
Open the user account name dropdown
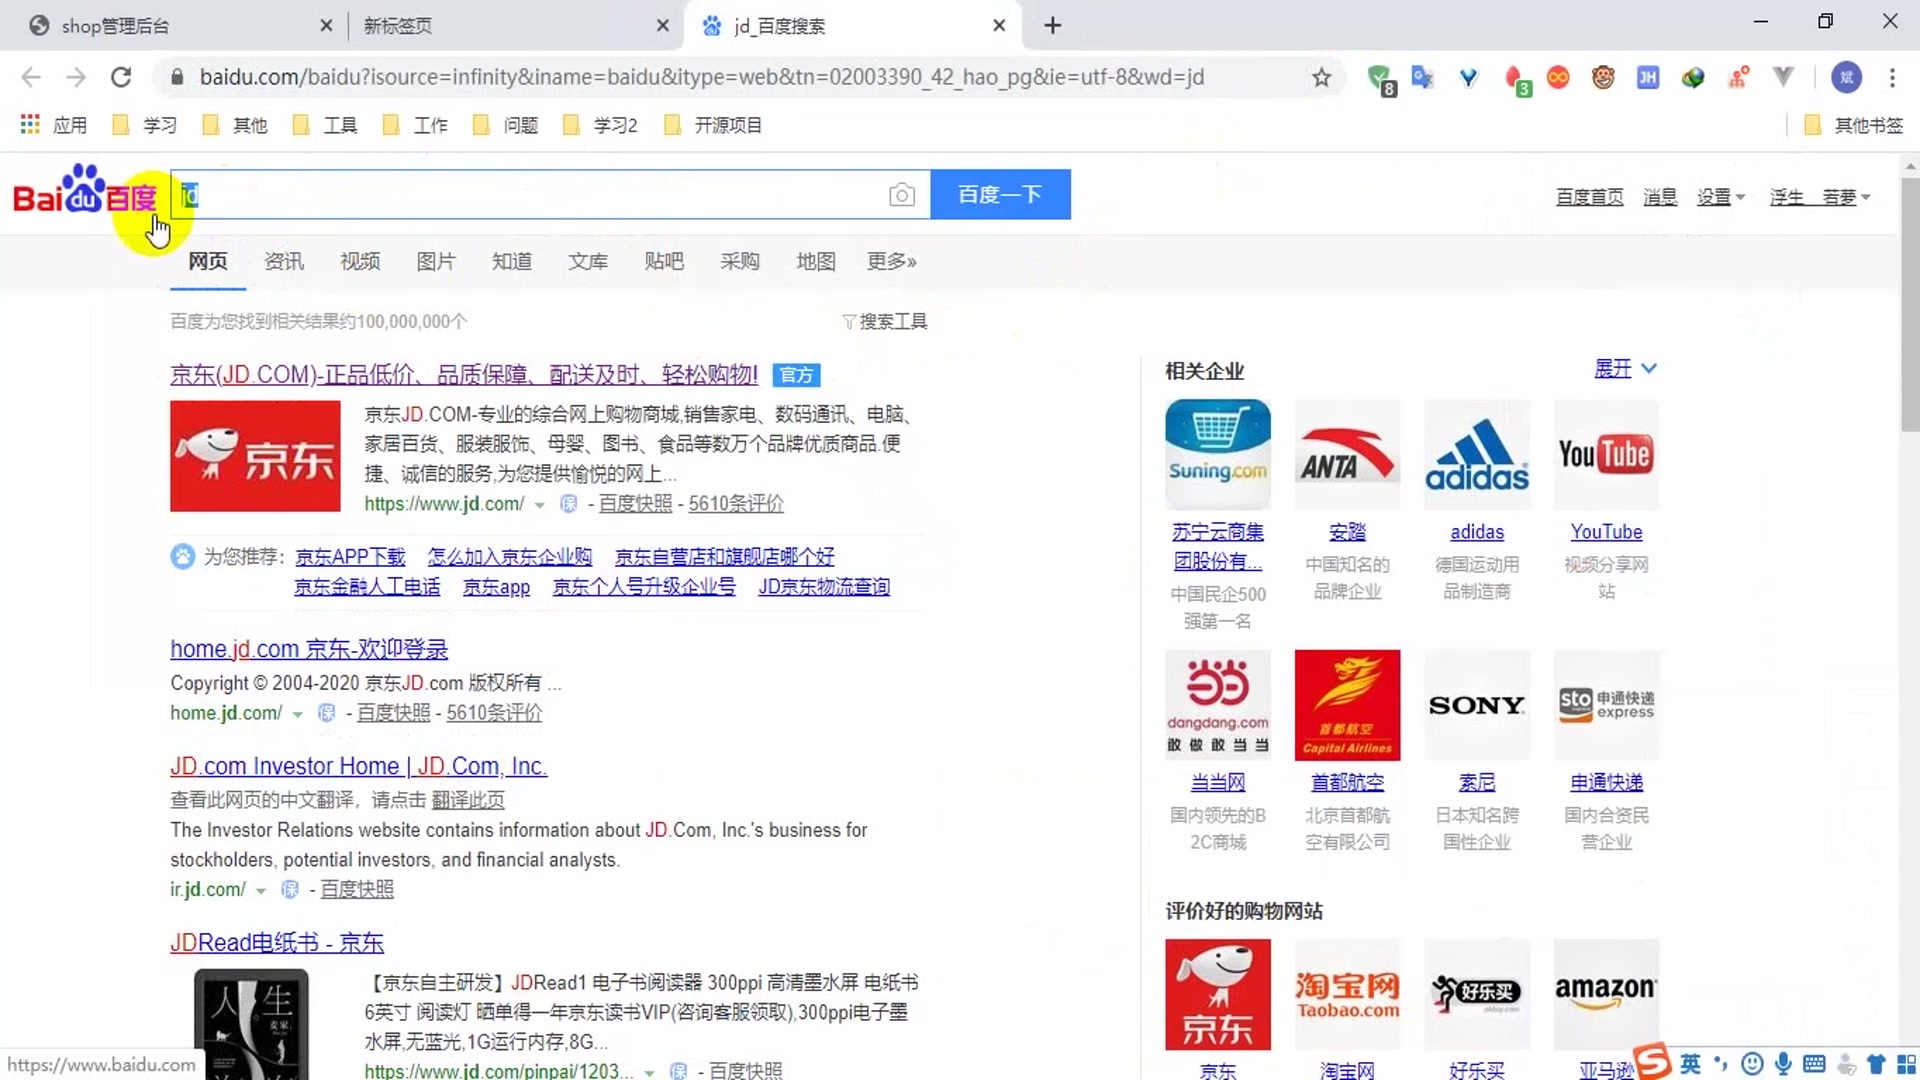tap(1820, 197)
